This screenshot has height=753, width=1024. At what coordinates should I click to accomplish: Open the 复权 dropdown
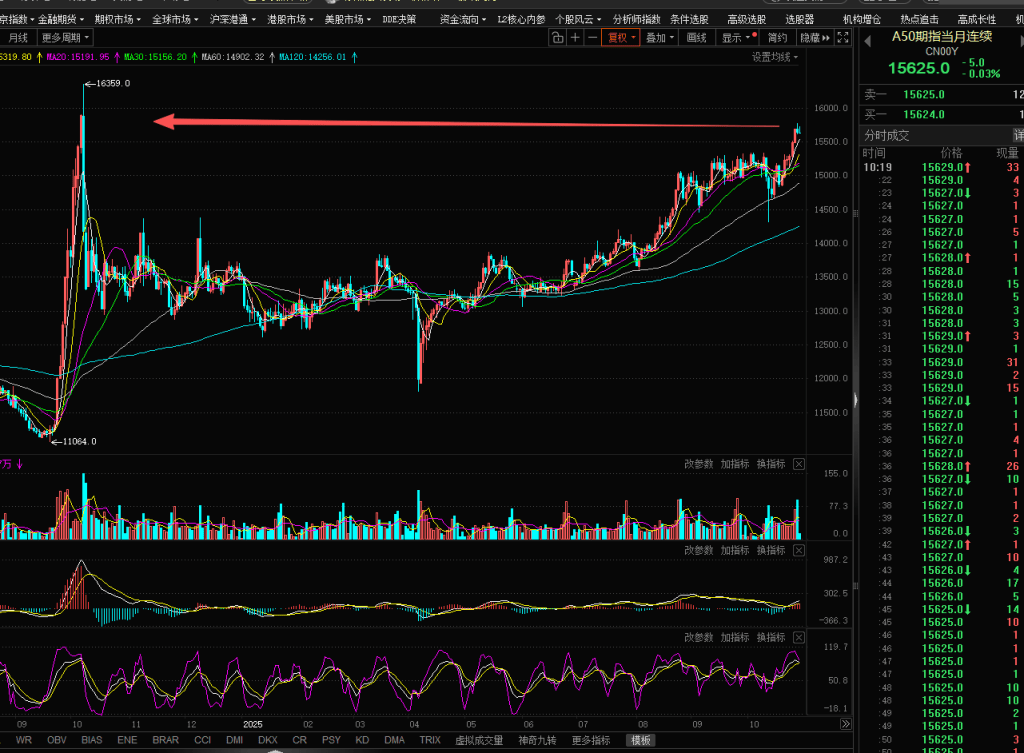coord(621,38)
